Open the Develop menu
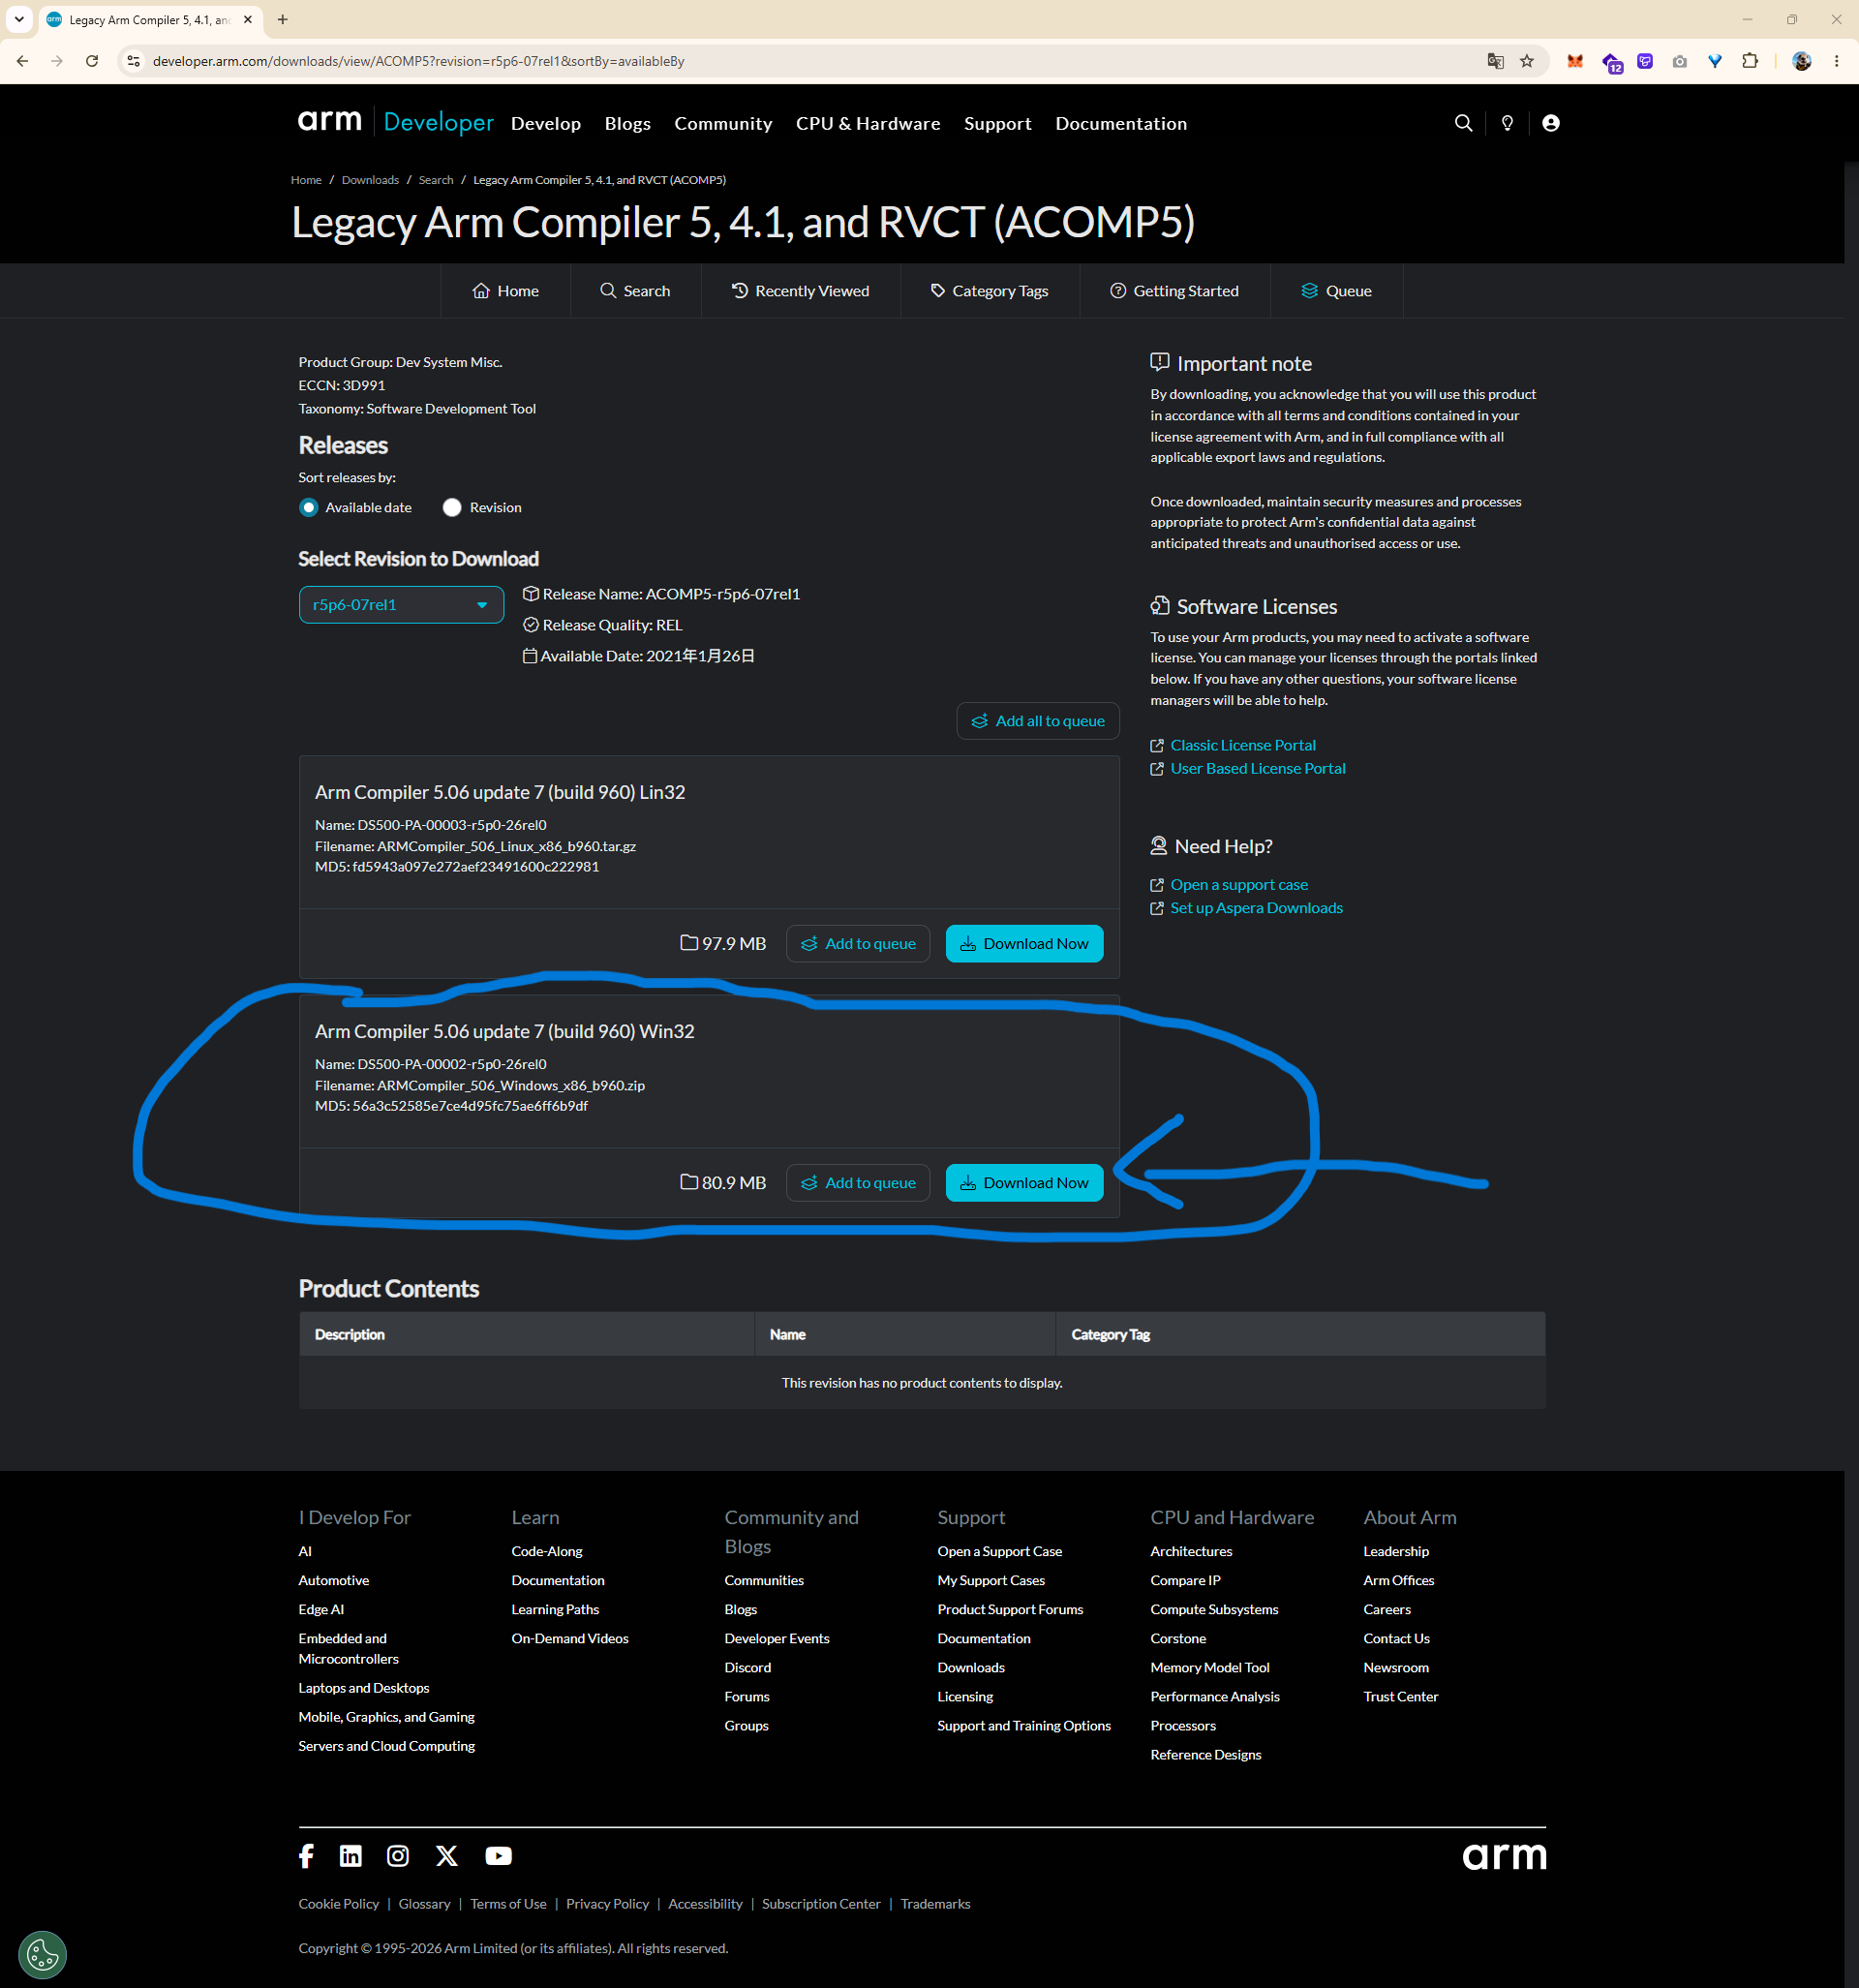The height and width of the screenshot is (1988, 1859). coord(546,123)
